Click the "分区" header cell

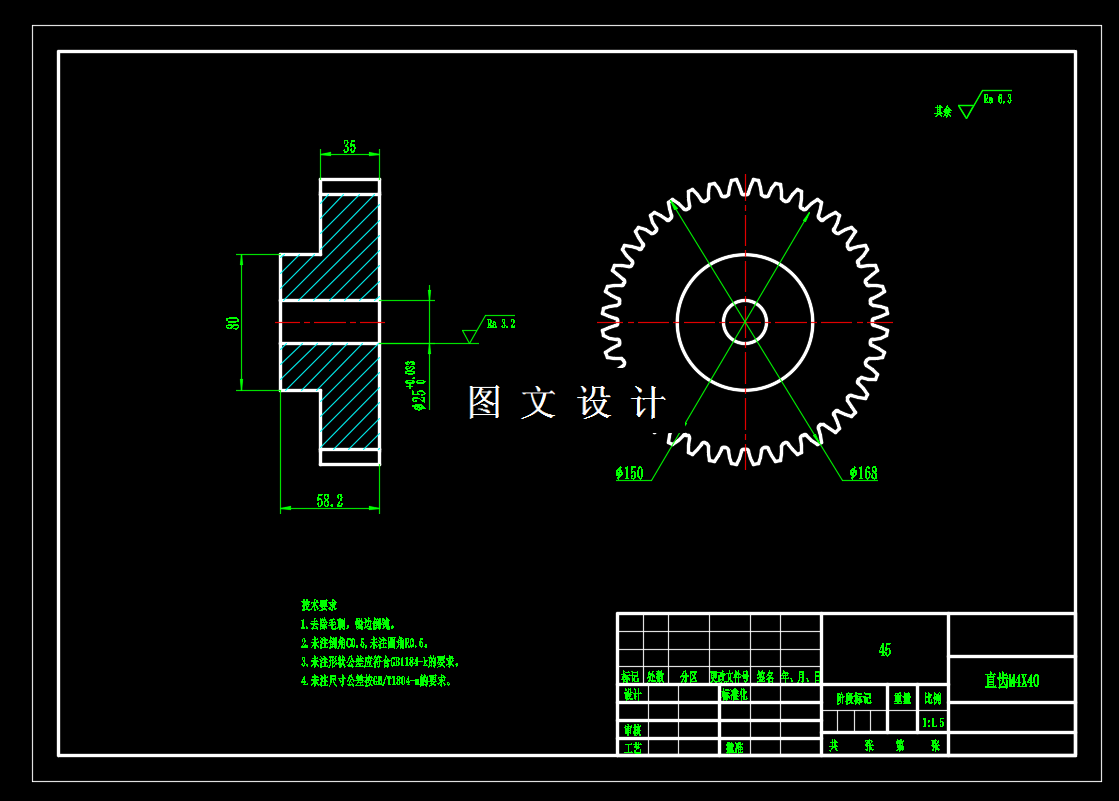tap(689, 676)
